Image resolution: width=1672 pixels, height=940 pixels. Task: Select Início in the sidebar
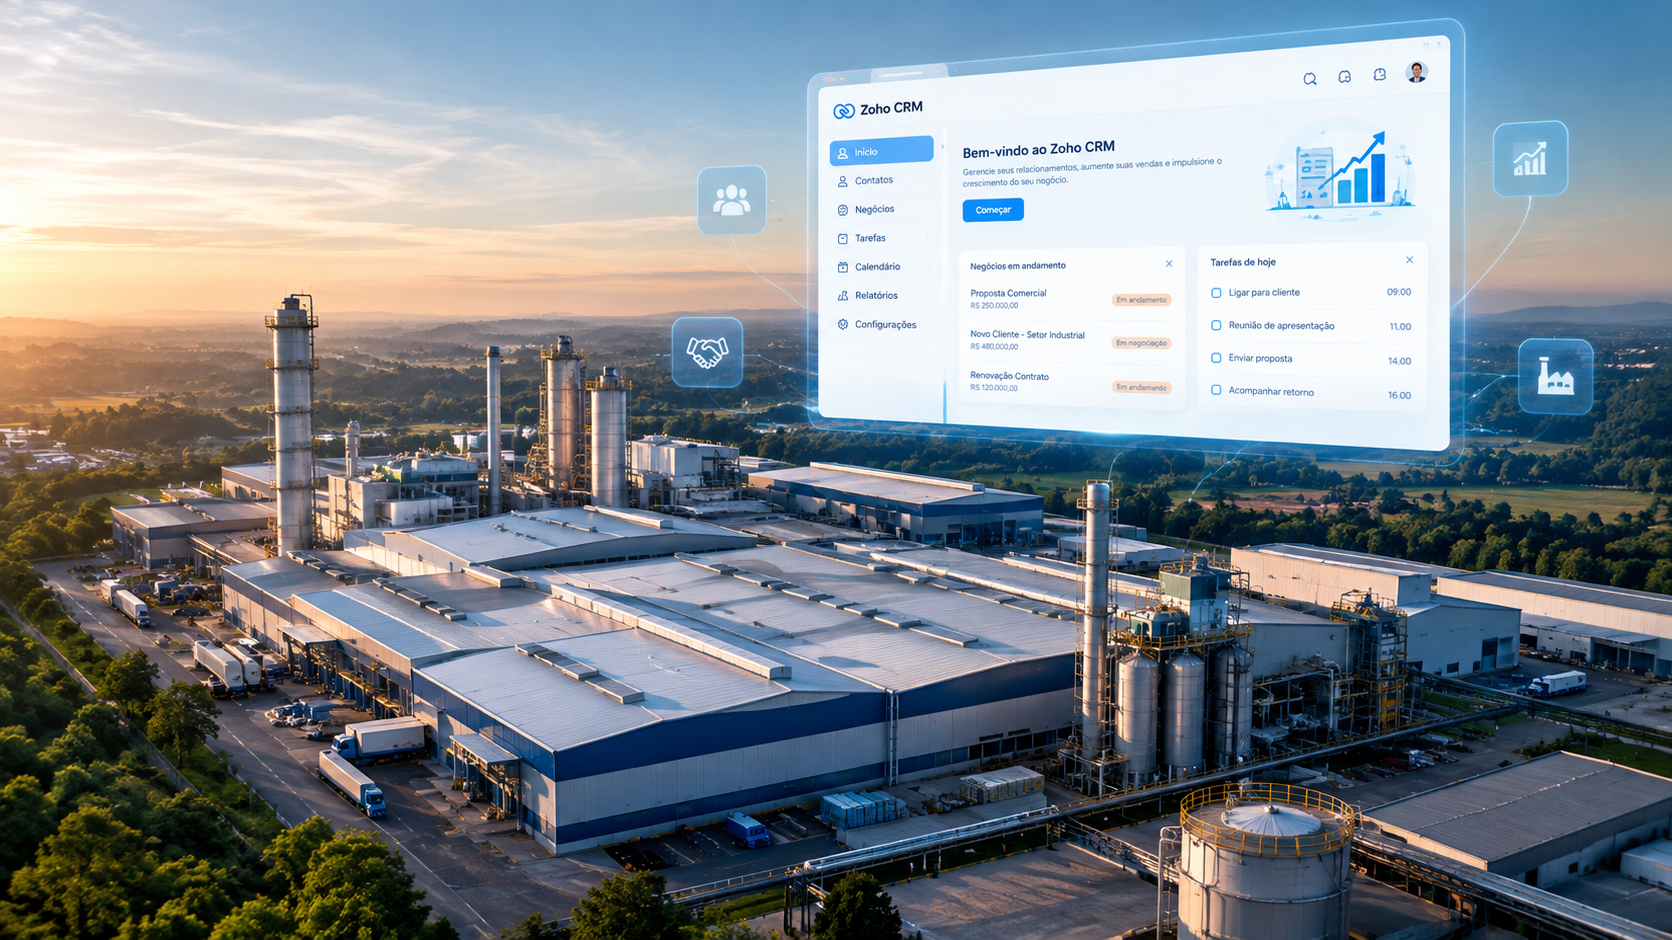[881, 151]
